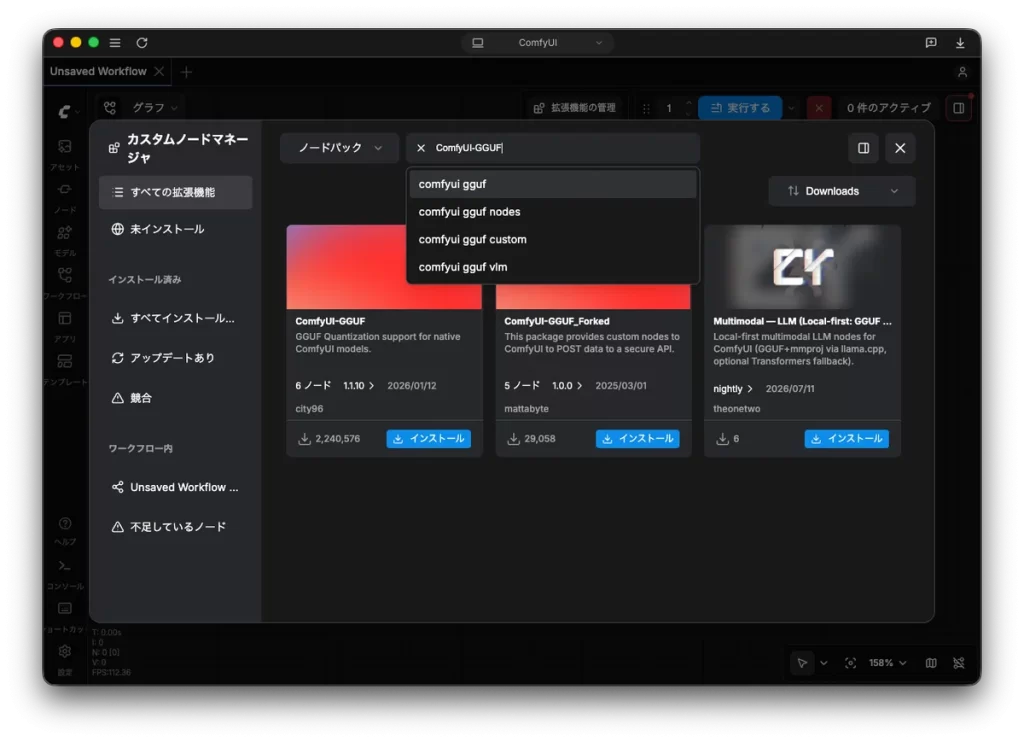
Task: Switch to the Unsaved Workflow tab
Action: pyautogui.click(x=98, y=71)
